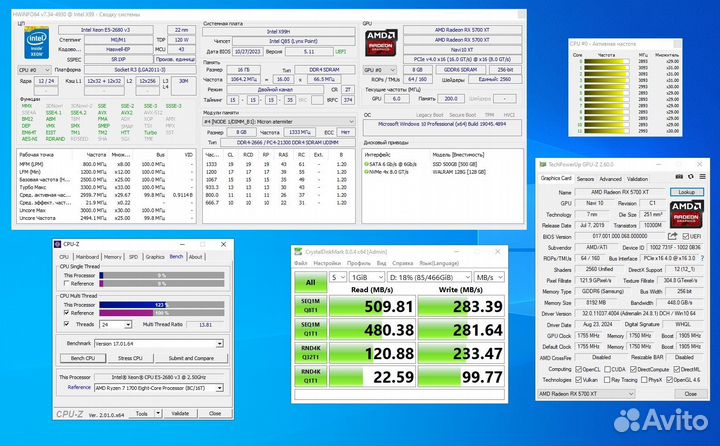Switch to Sensors tab in GPU-Z
720x446 pixels.
tap(585, 179)
